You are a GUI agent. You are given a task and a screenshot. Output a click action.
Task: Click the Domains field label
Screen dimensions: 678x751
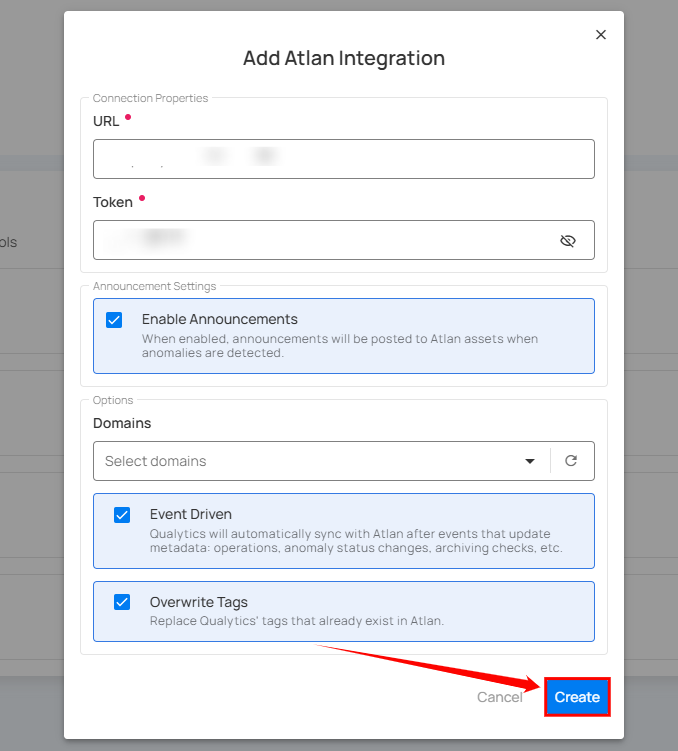tap(122, 423)
